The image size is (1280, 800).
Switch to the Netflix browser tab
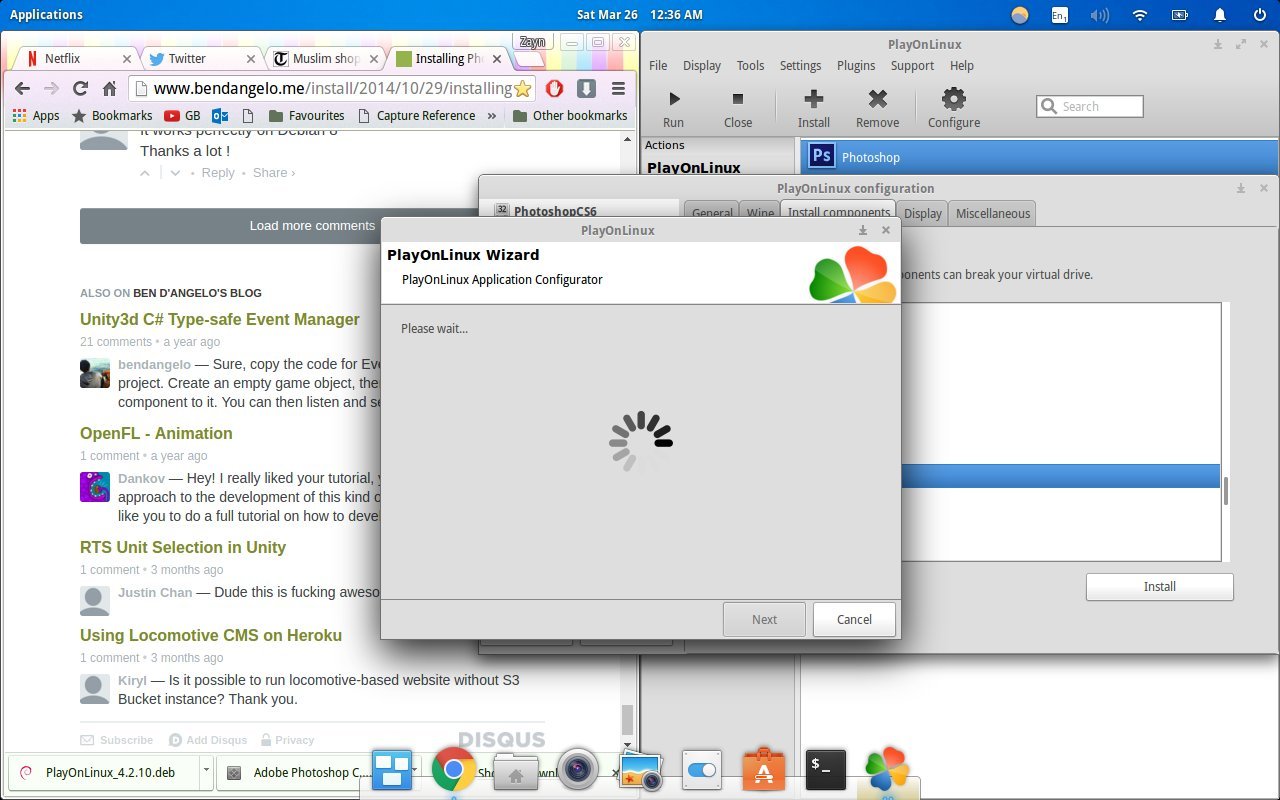pos(78,58)
